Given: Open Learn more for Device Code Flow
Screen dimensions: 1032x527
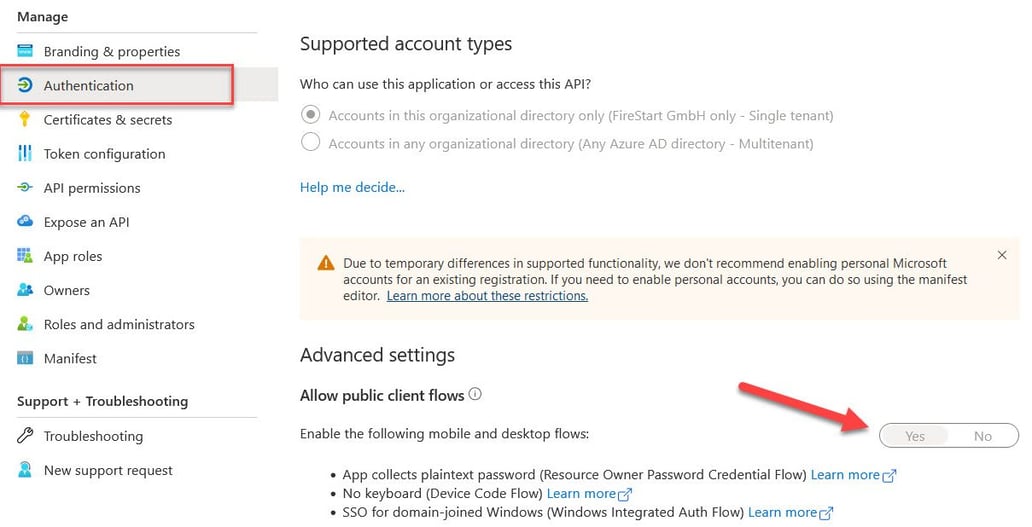Looking at the screenshot, I should [589, 493].
